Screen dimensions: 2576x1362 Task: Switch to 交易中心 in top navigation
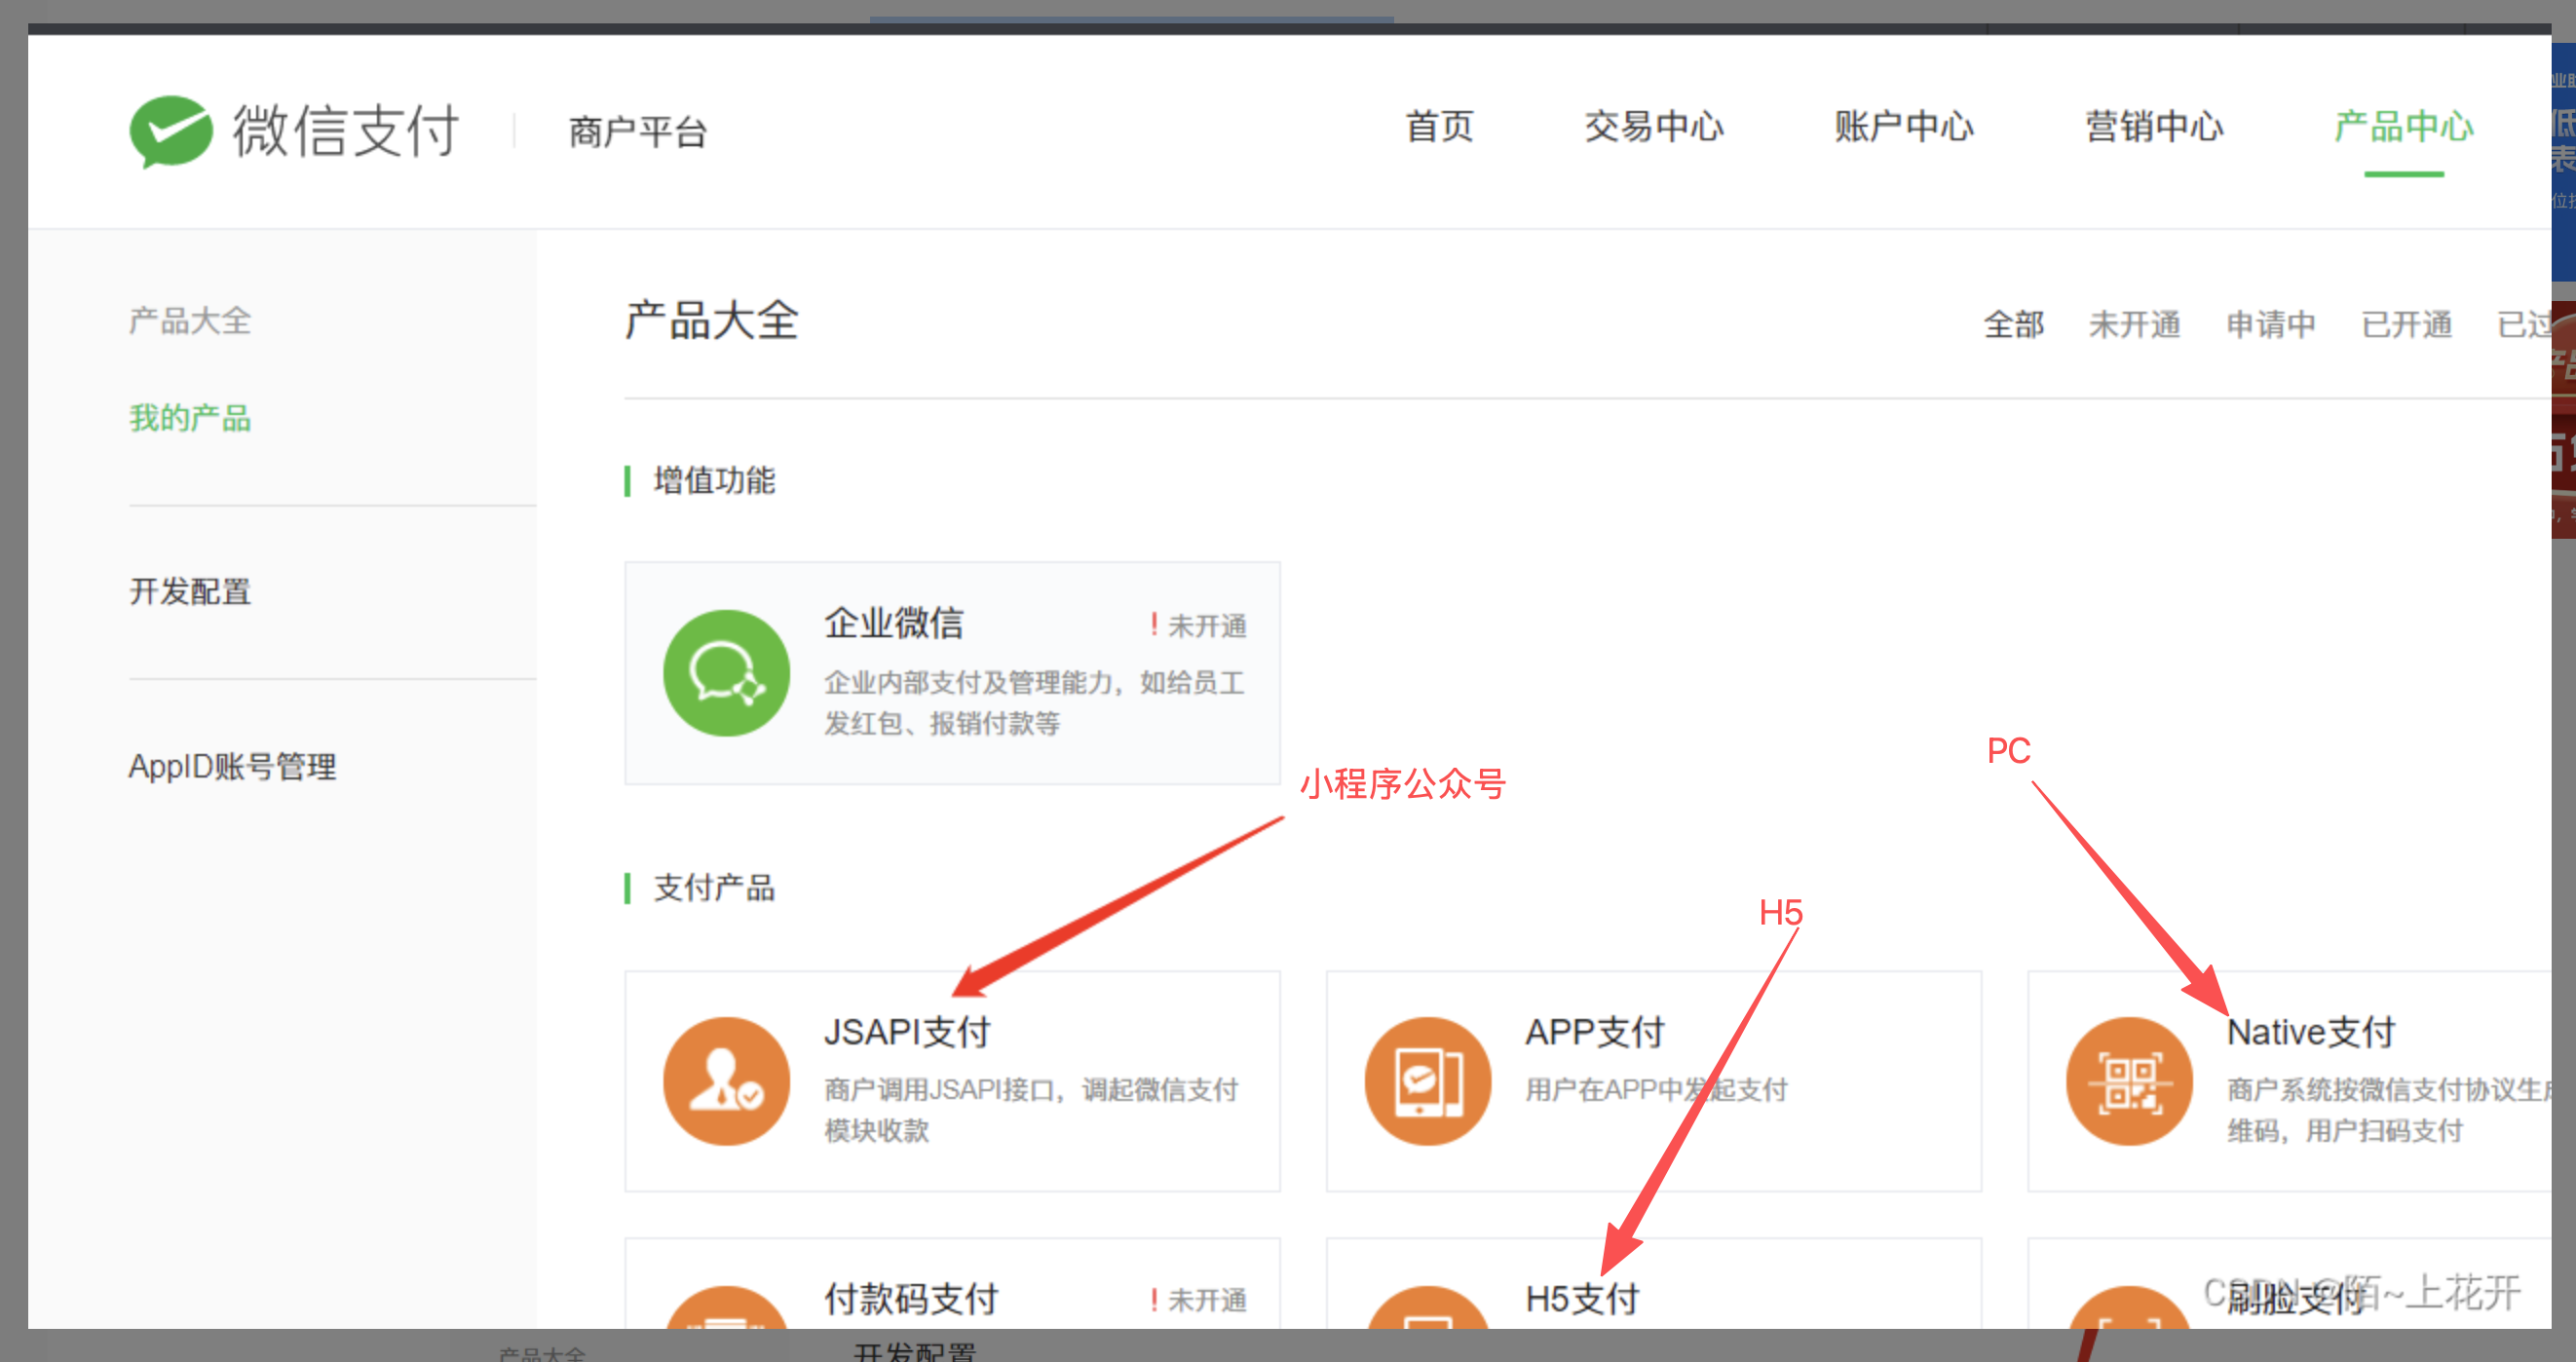(x=1653, y=127)
